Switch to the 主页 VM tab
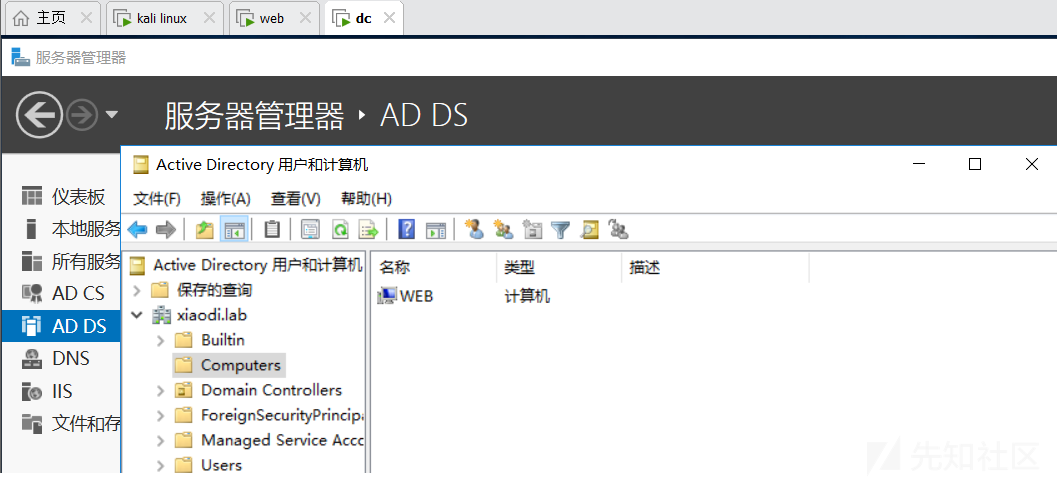 tap(51, 18)
